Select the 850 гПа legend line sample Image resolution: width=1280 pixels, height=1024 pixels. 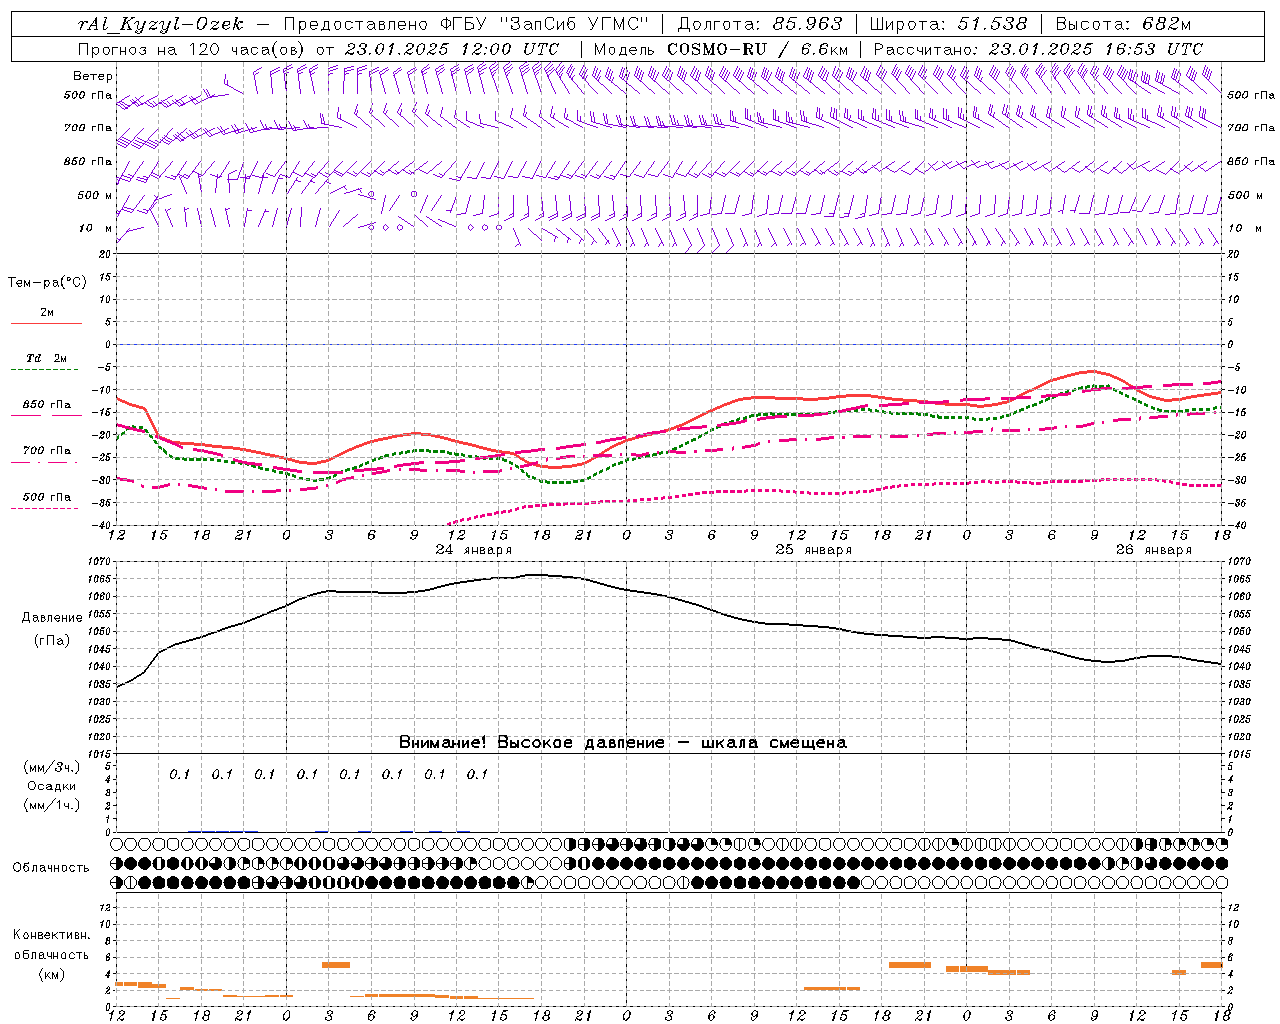click(x=46, y=416)
